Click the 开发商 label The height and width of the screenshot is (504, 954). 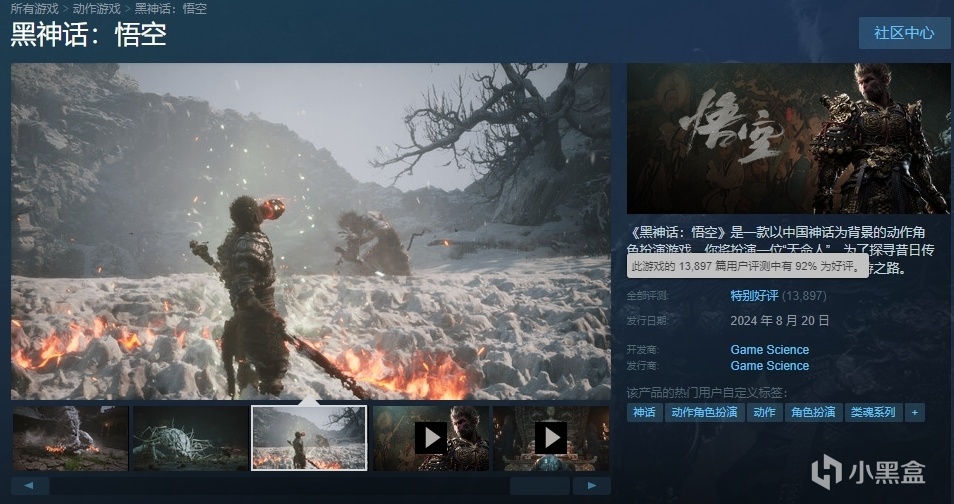[x=642, y=349]
